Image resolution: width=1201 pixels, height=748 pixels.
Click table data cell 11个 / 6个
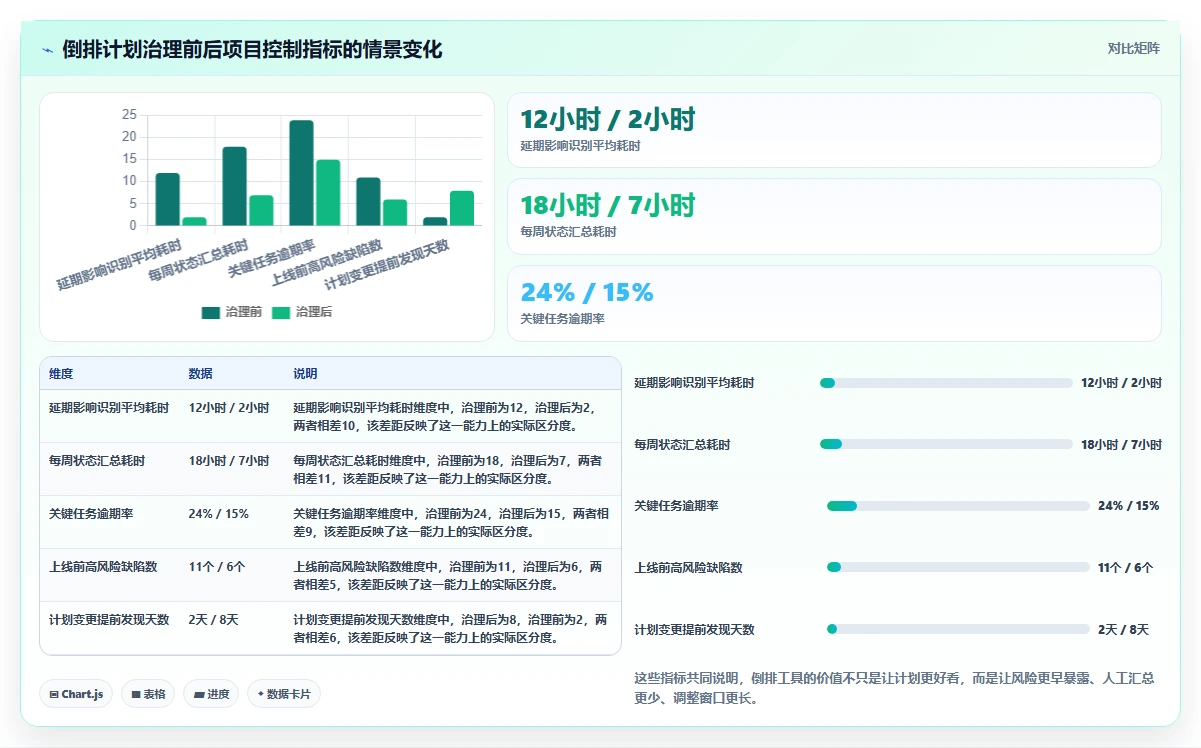point(216,567)
